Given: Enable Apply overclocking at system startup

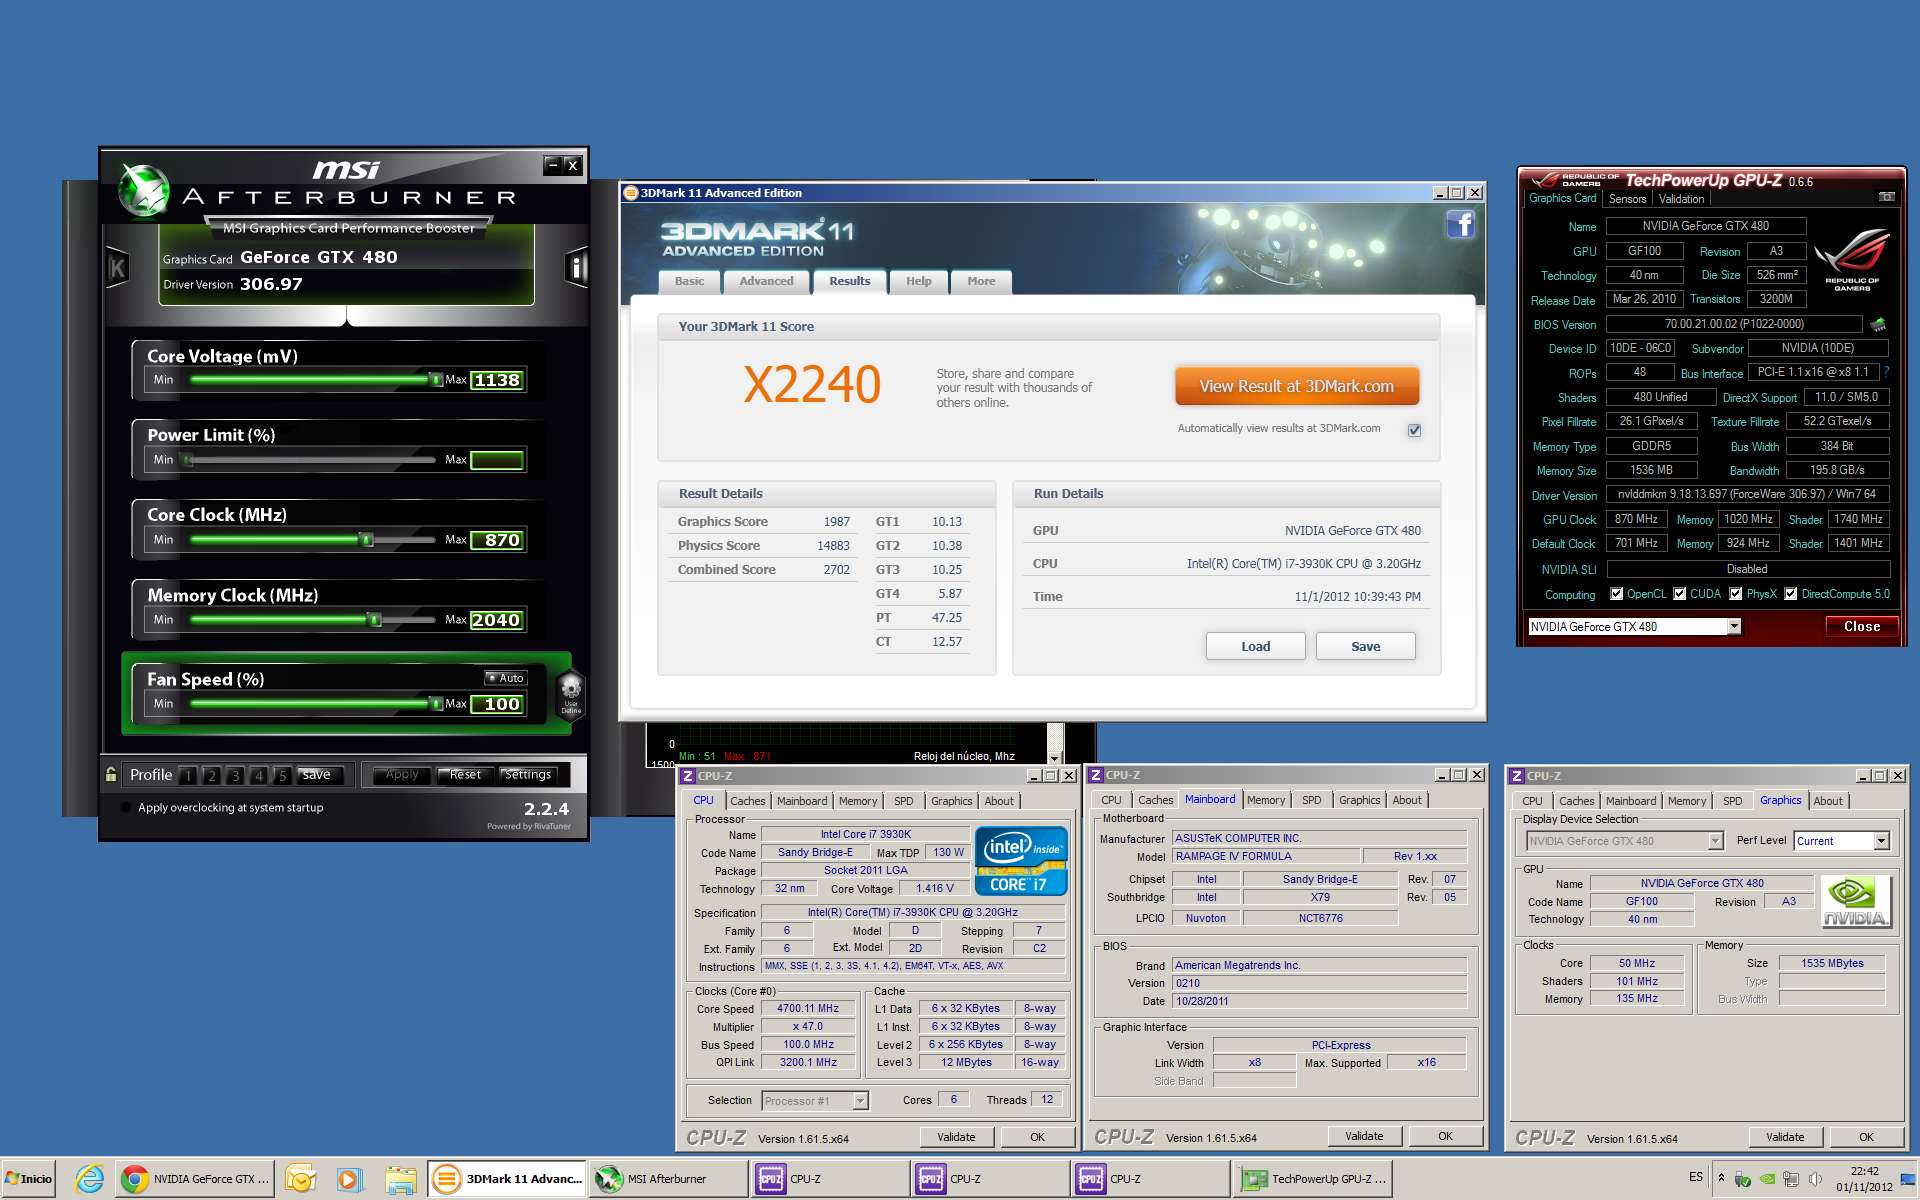Looking at the screenshot, I should pos(125,808).
